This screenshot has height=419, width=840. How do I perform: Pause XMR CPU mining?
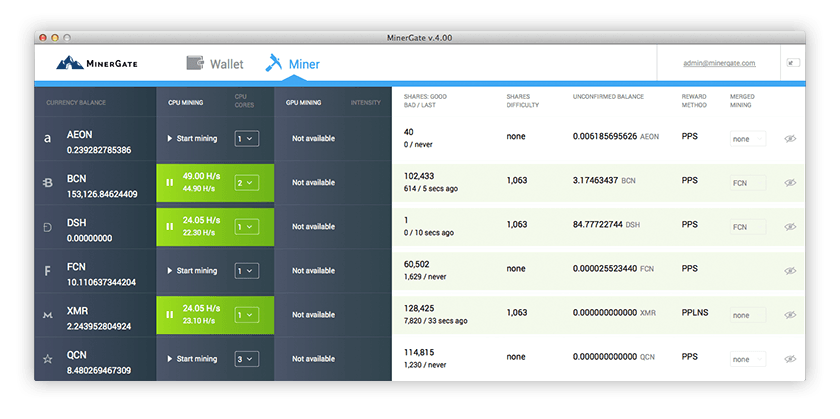tap(169, 315)
